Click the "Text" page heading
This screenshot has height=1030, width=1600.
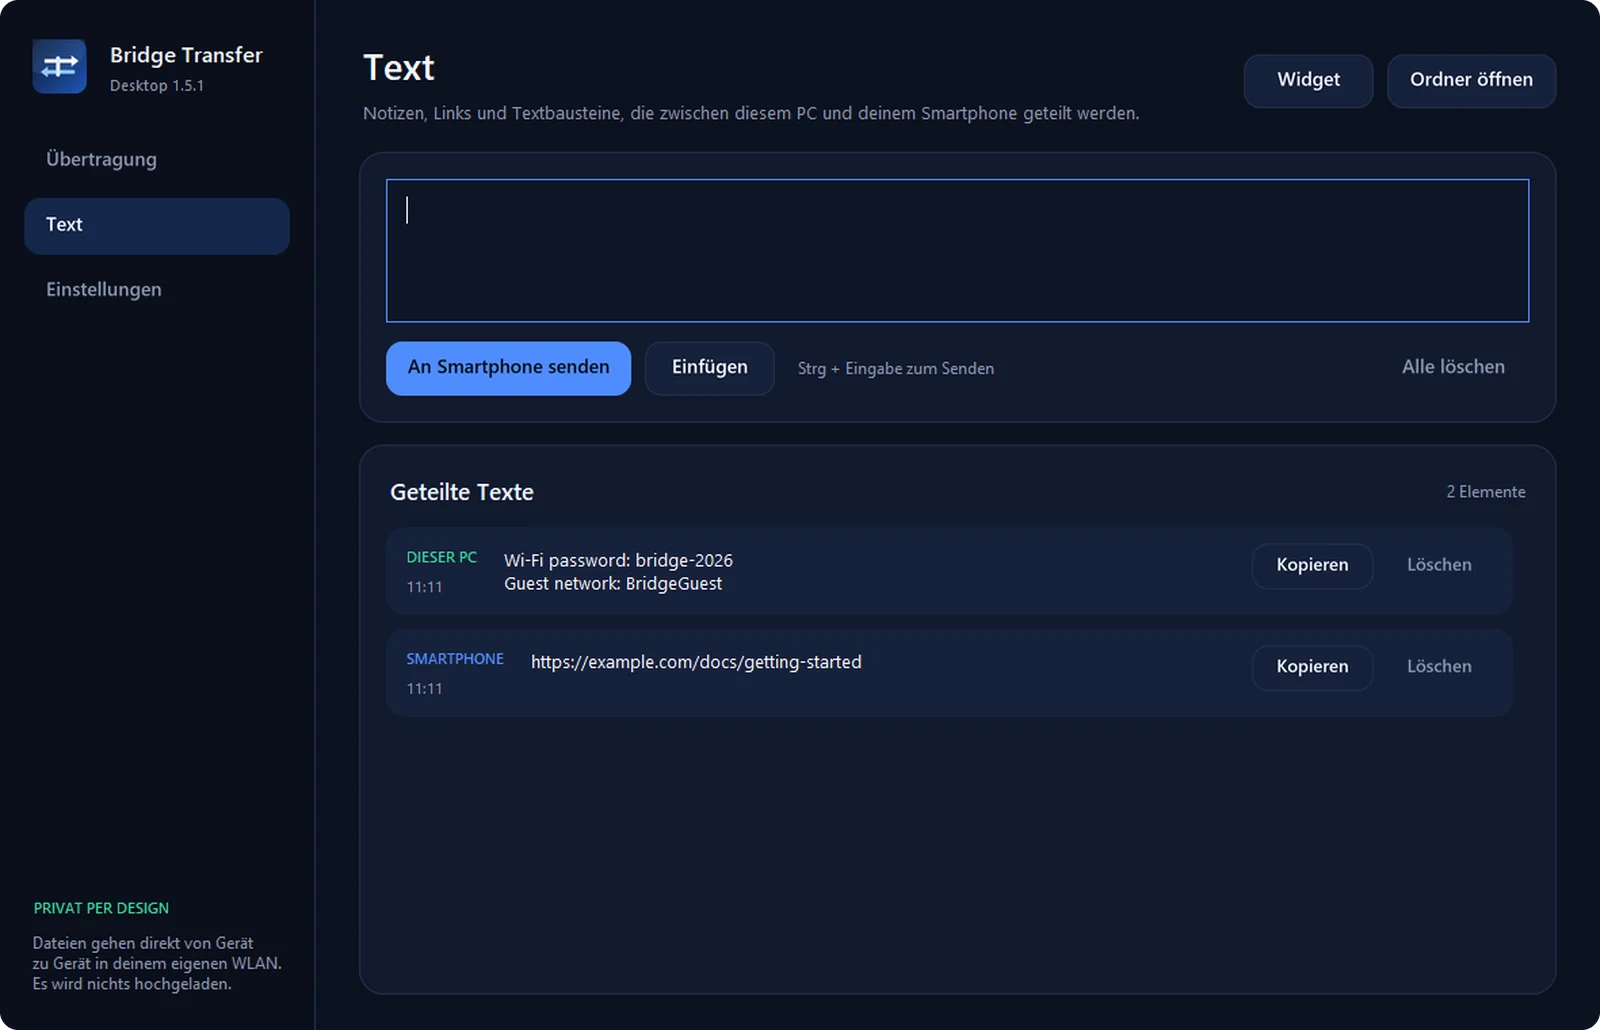click(399, 68)
